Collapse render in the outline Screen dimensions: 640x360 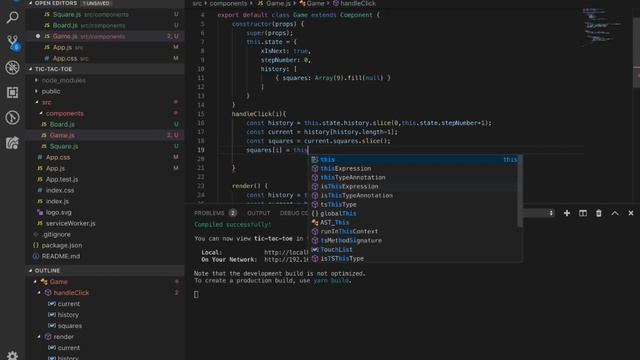point(39,337)
